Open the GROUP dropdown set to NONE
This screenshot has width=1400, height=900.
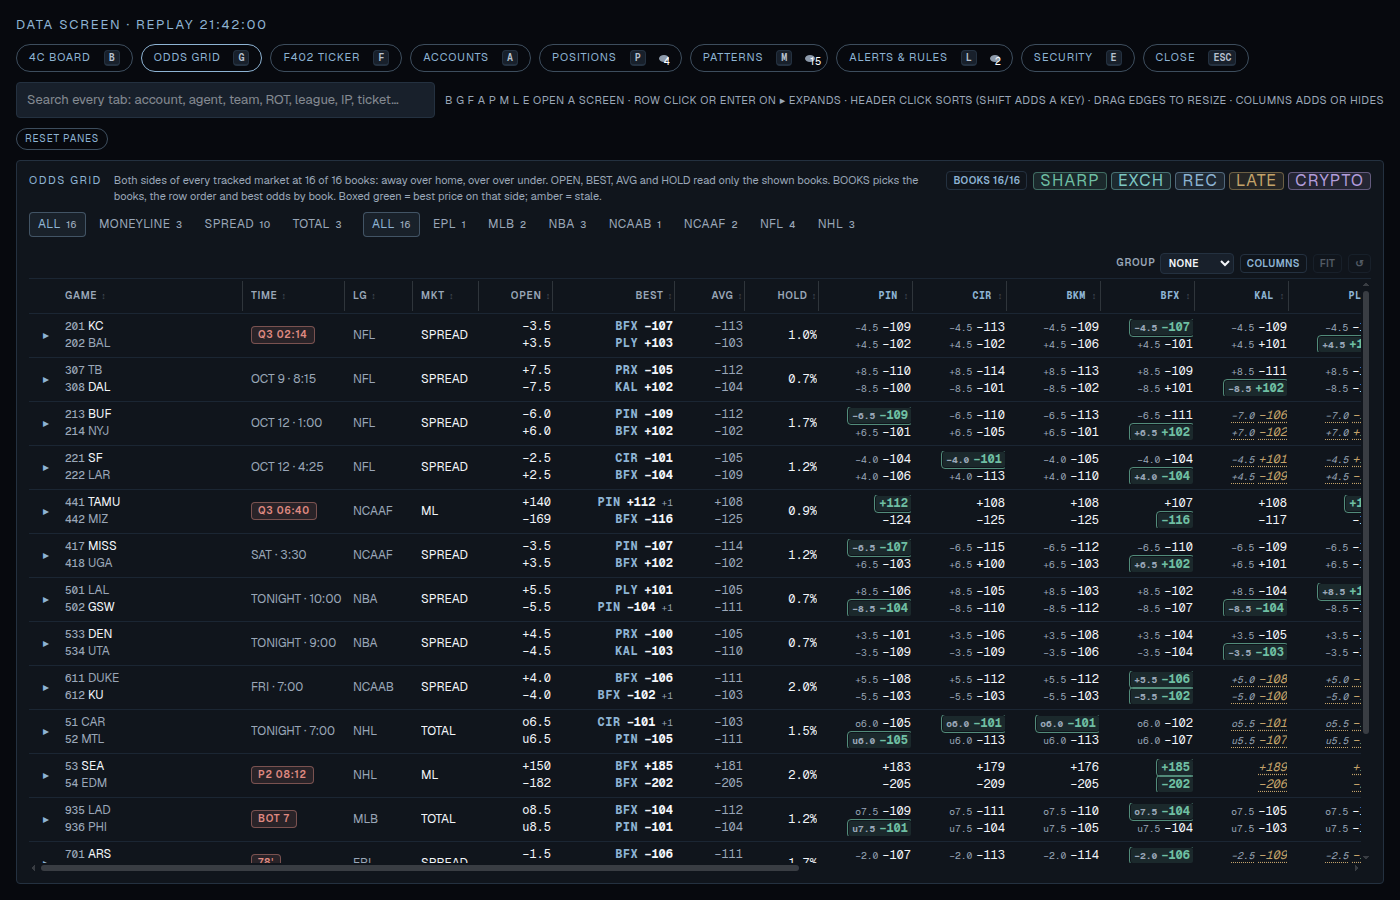pyautogui.click(x=1197, y=263)
